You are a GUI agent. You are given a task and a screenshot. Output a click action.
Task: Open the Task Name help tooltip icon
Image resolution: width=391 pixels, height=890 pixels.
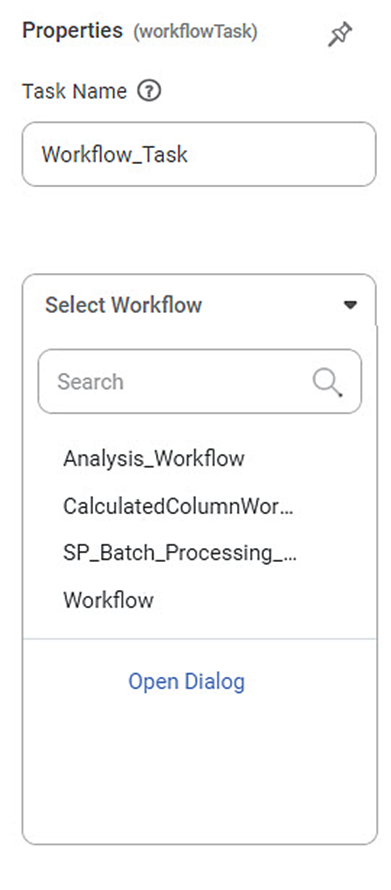[x=149, y=91]
